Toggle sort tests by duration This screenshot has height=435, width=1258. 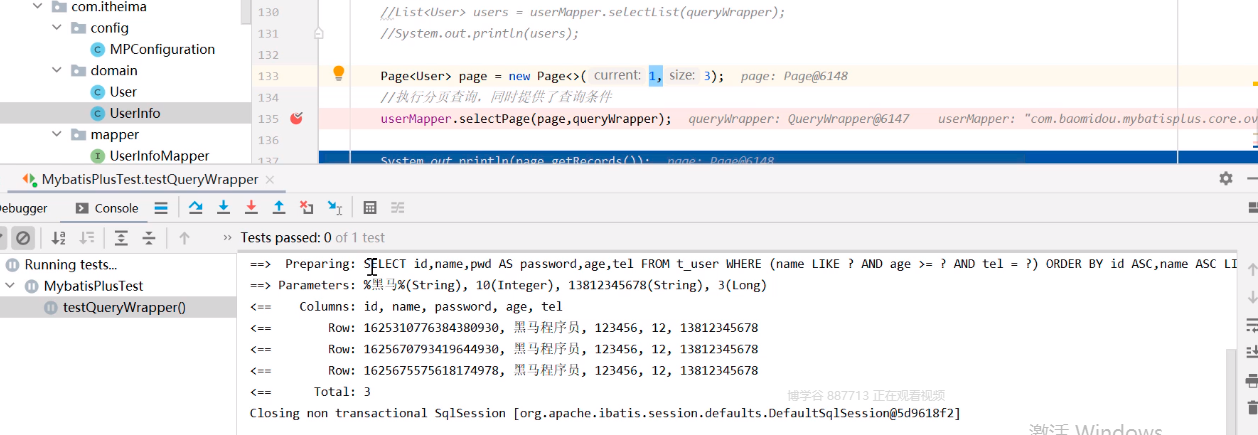point(87,238)
